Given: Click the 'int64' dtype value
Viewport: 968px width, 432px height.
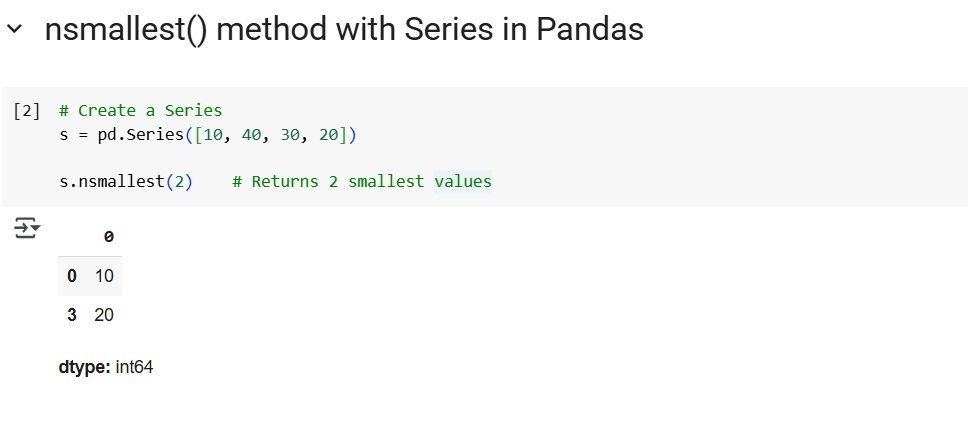Looking at the screenshot, I should tap(134, 368).
